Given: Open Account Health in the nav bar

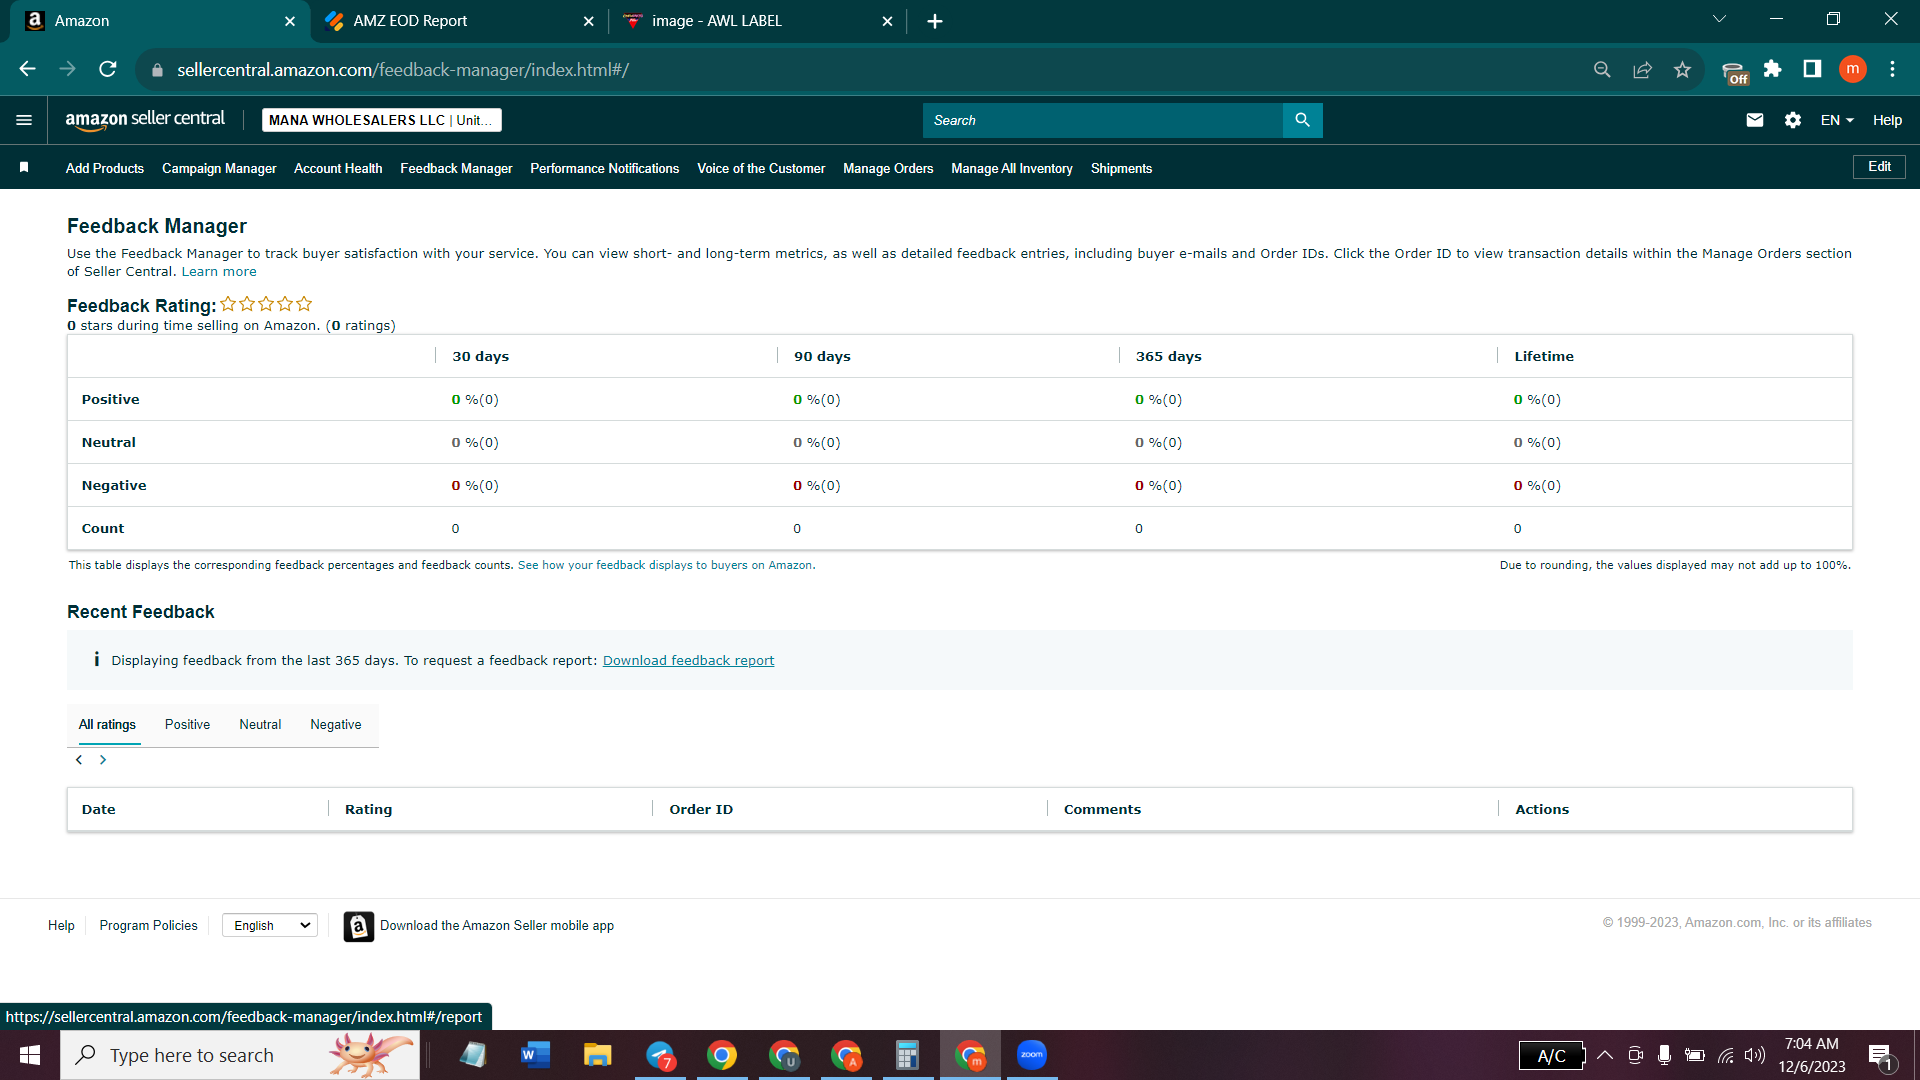Looking at the screenshot, I should pyautogui.click(x=338, y=168).
